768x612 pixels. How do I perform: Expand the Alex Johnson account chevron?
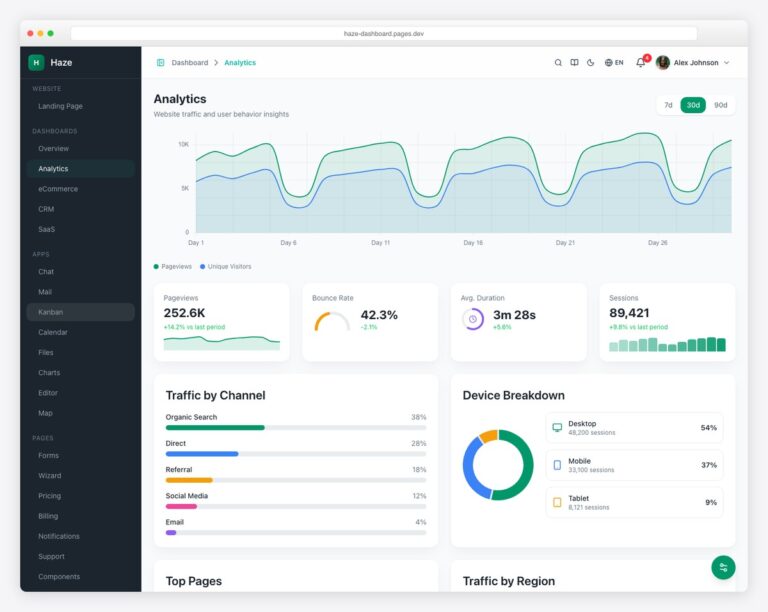726,63
